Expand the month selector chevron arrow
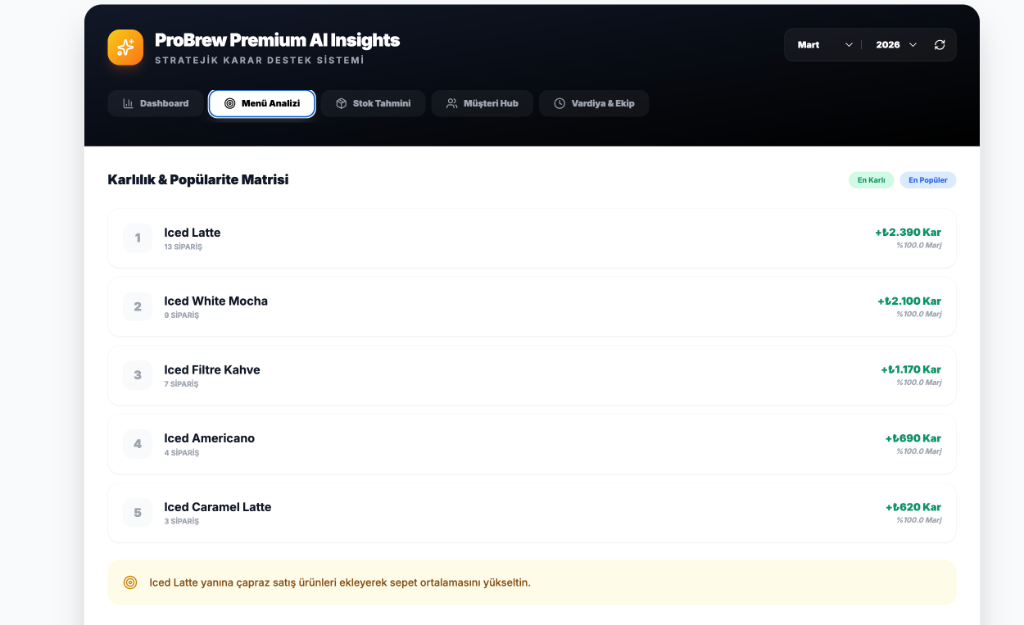 point(849,45)
